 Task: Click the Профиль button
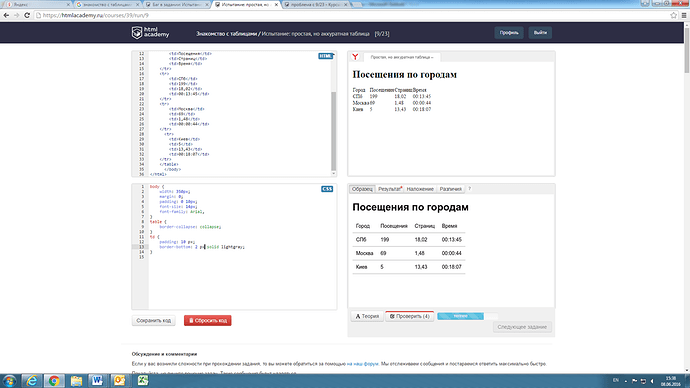509,33
